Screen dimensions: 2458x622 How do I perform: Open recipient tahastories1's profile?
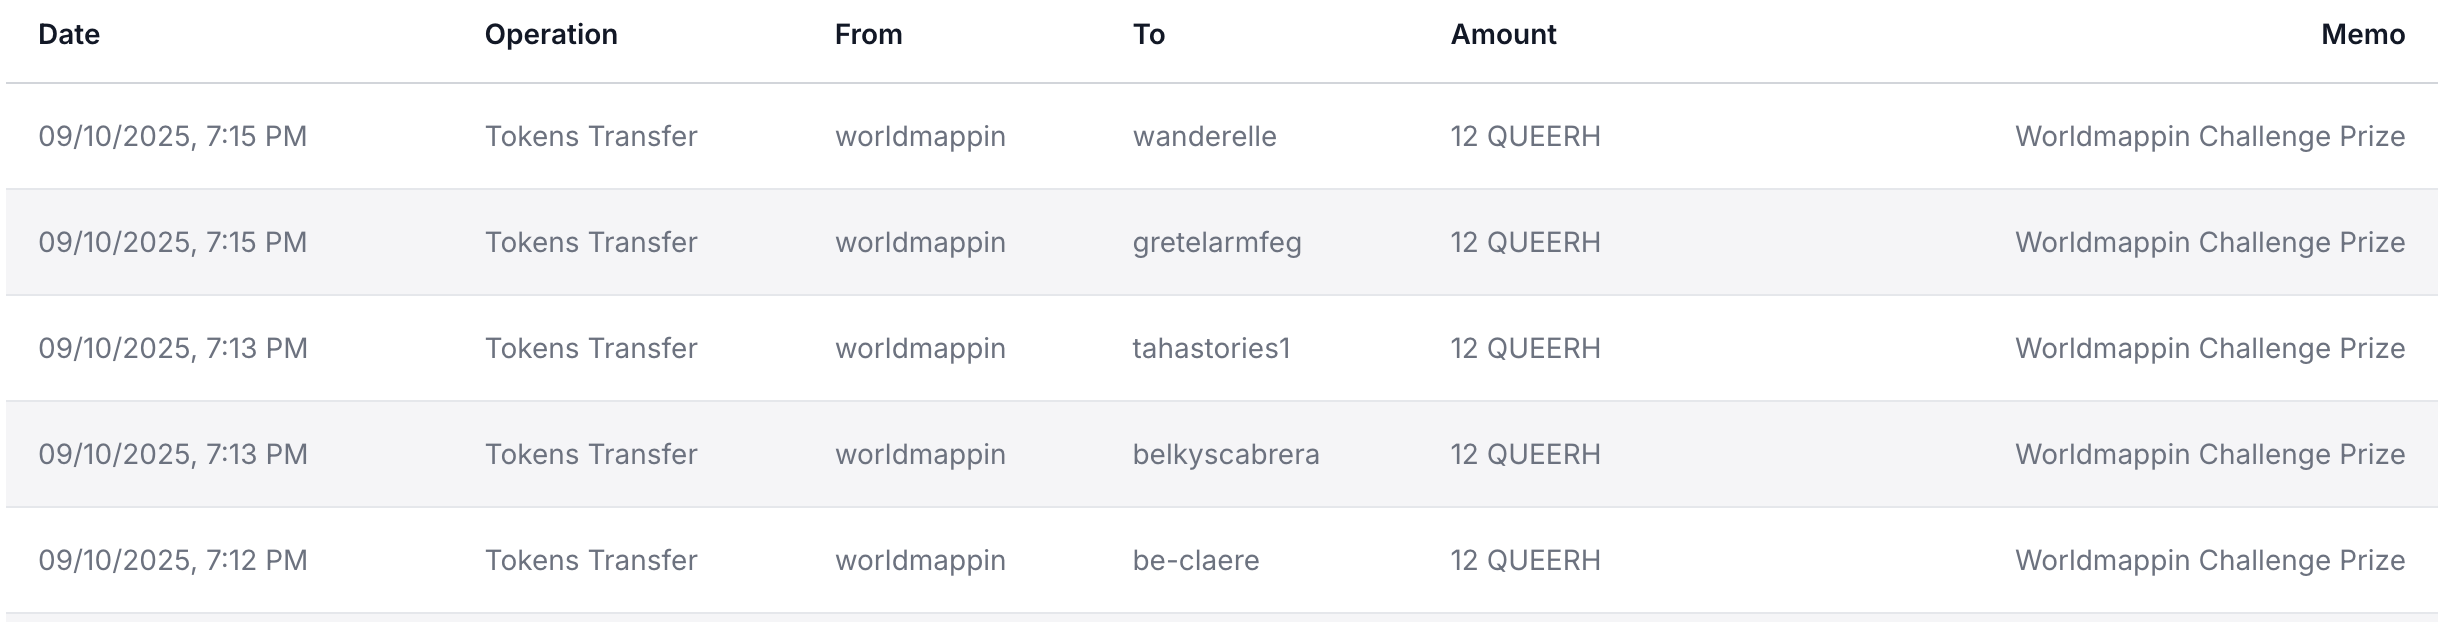click(1211, 348)
